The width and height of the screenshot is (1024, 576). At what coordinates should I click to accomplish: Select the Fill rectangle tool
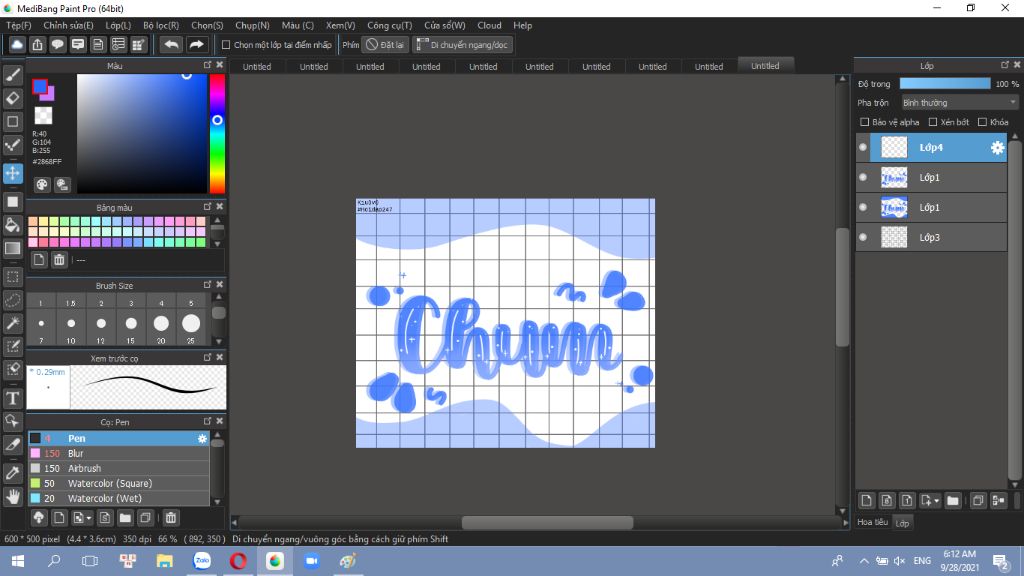pyautogui.click(x=12, y=202)
